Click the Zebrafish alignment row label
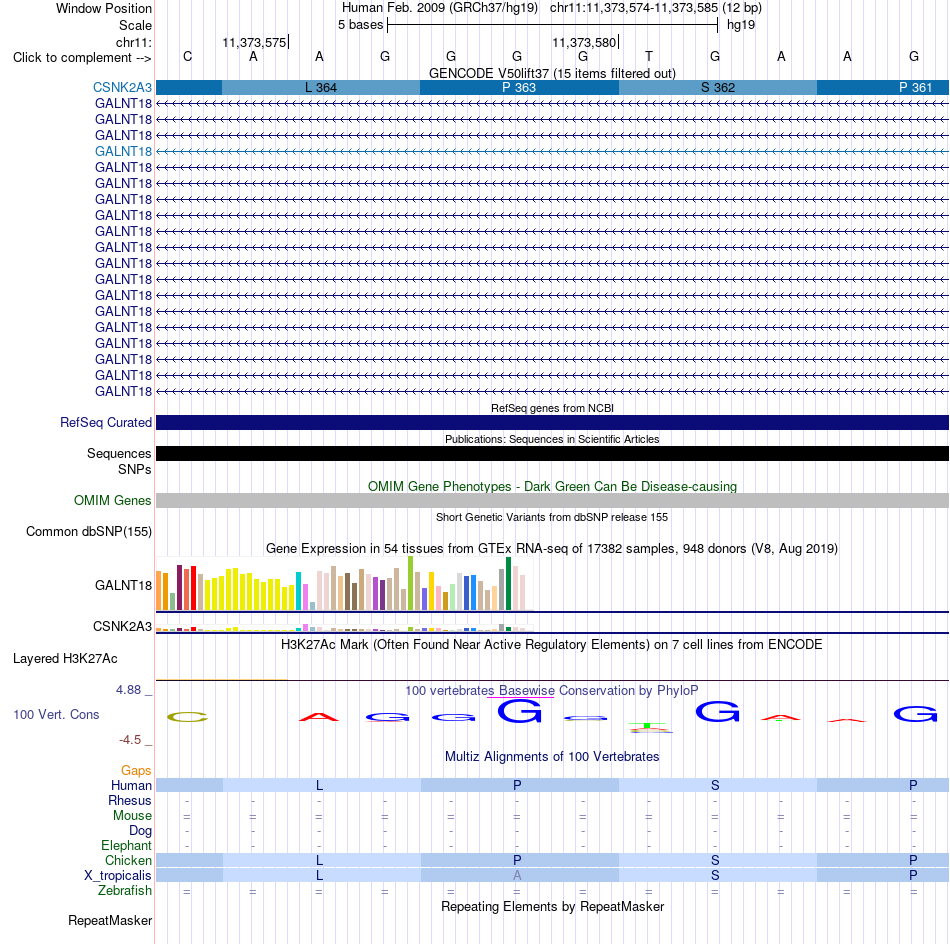 pos(125,891)
